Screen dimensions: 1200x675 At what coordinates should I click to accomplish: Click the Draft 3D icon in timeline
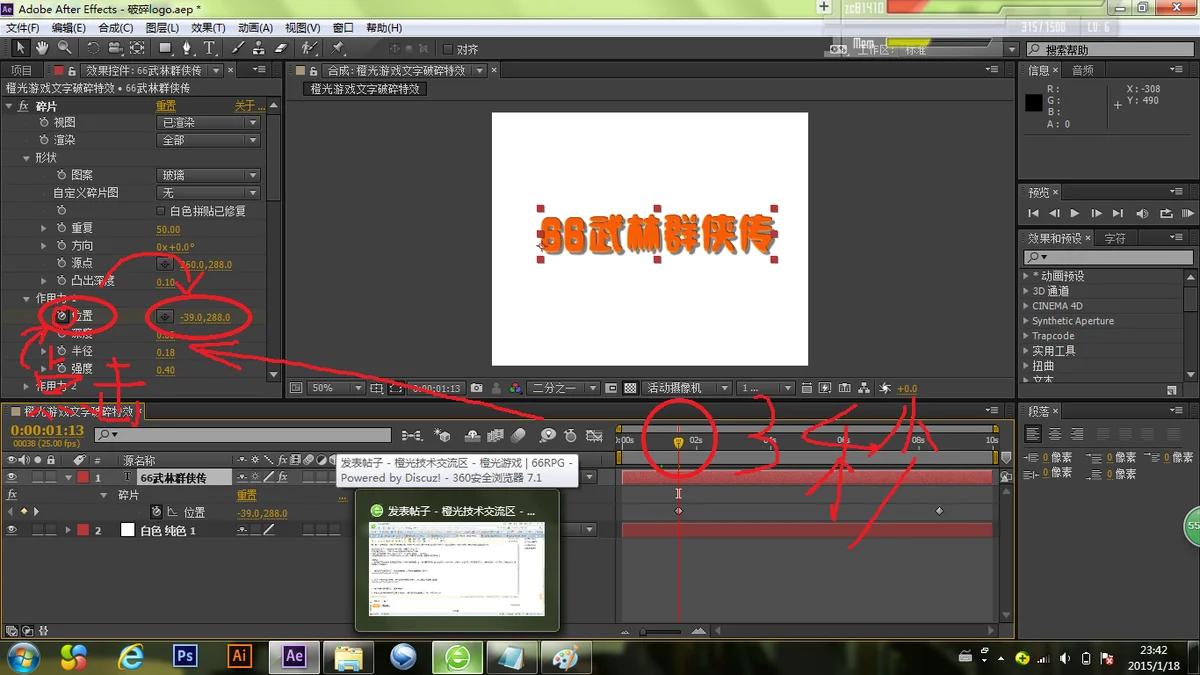click(x=444, y=435)
